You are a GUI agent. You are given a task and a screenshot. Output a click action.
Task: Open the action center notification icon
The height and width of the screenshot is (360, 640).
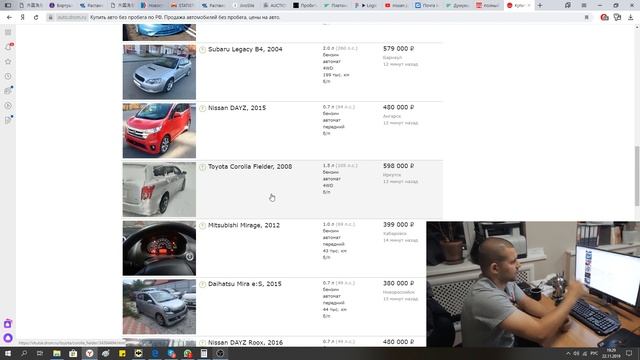[x=629, y=353]
